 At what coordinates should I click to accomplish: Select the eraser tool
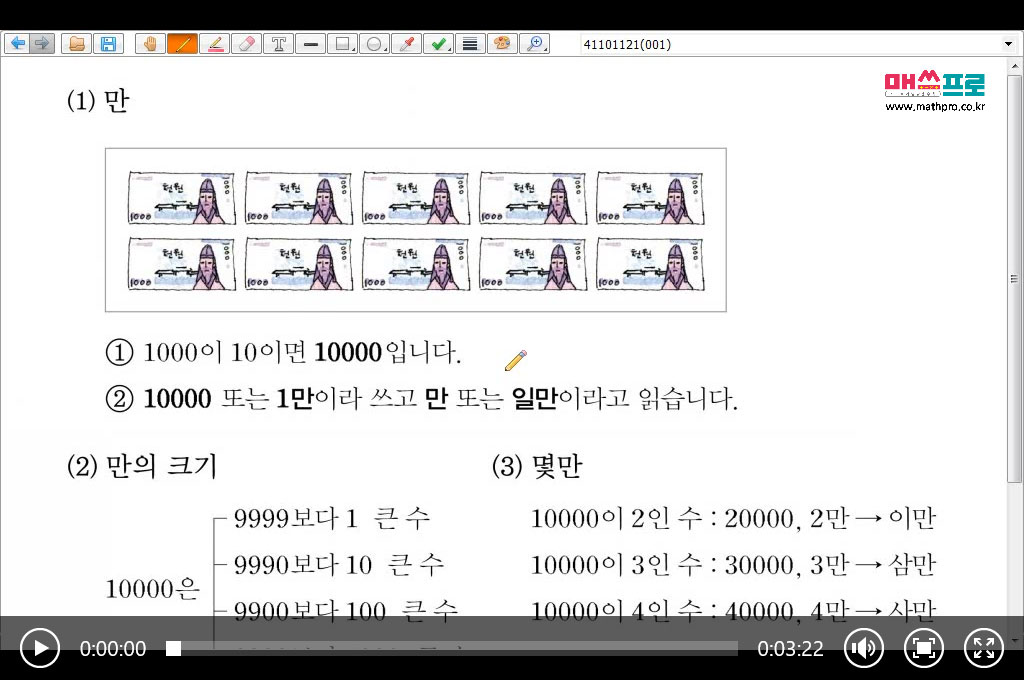point(246,44)
